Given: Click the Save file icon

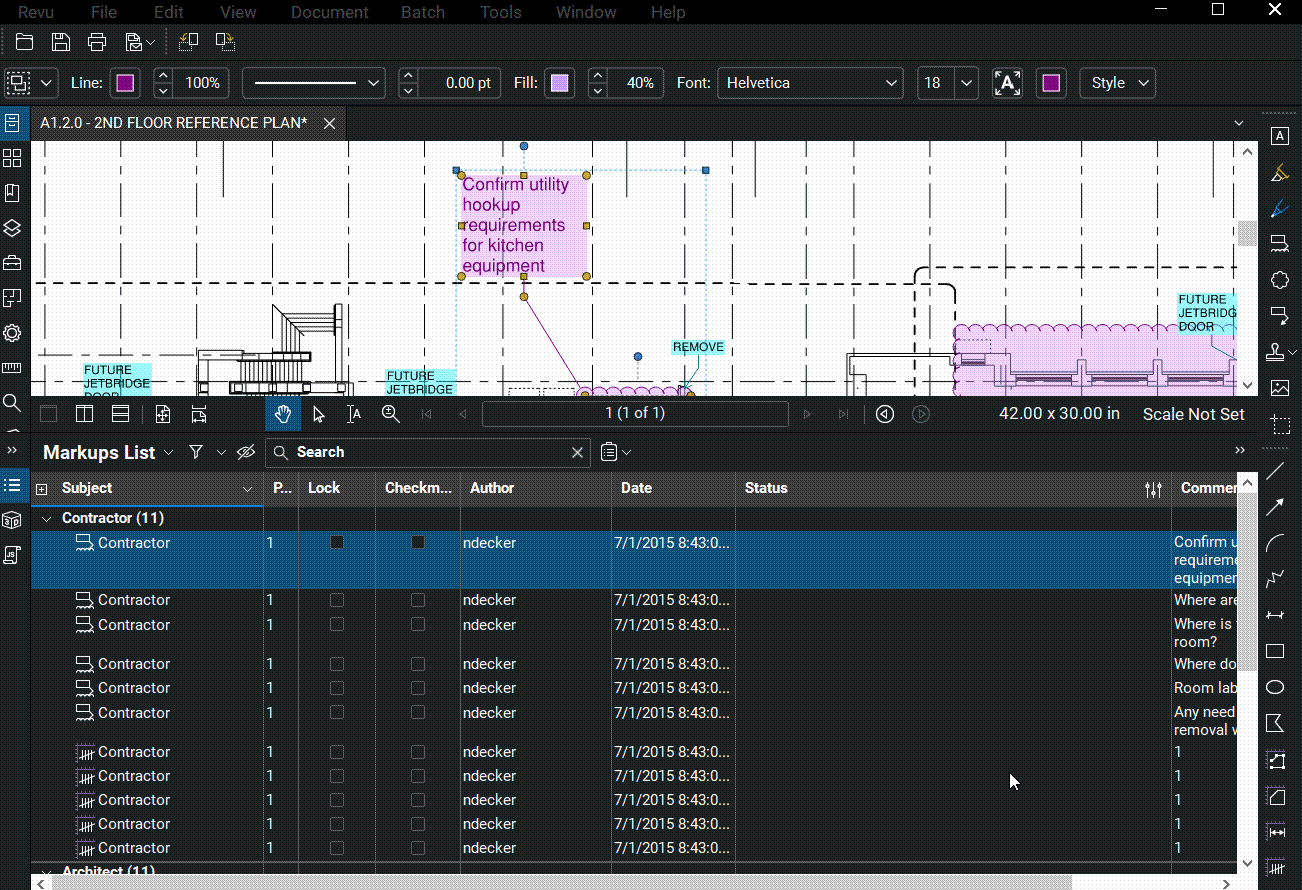Looking at the screenshot, I should [61, 42].
